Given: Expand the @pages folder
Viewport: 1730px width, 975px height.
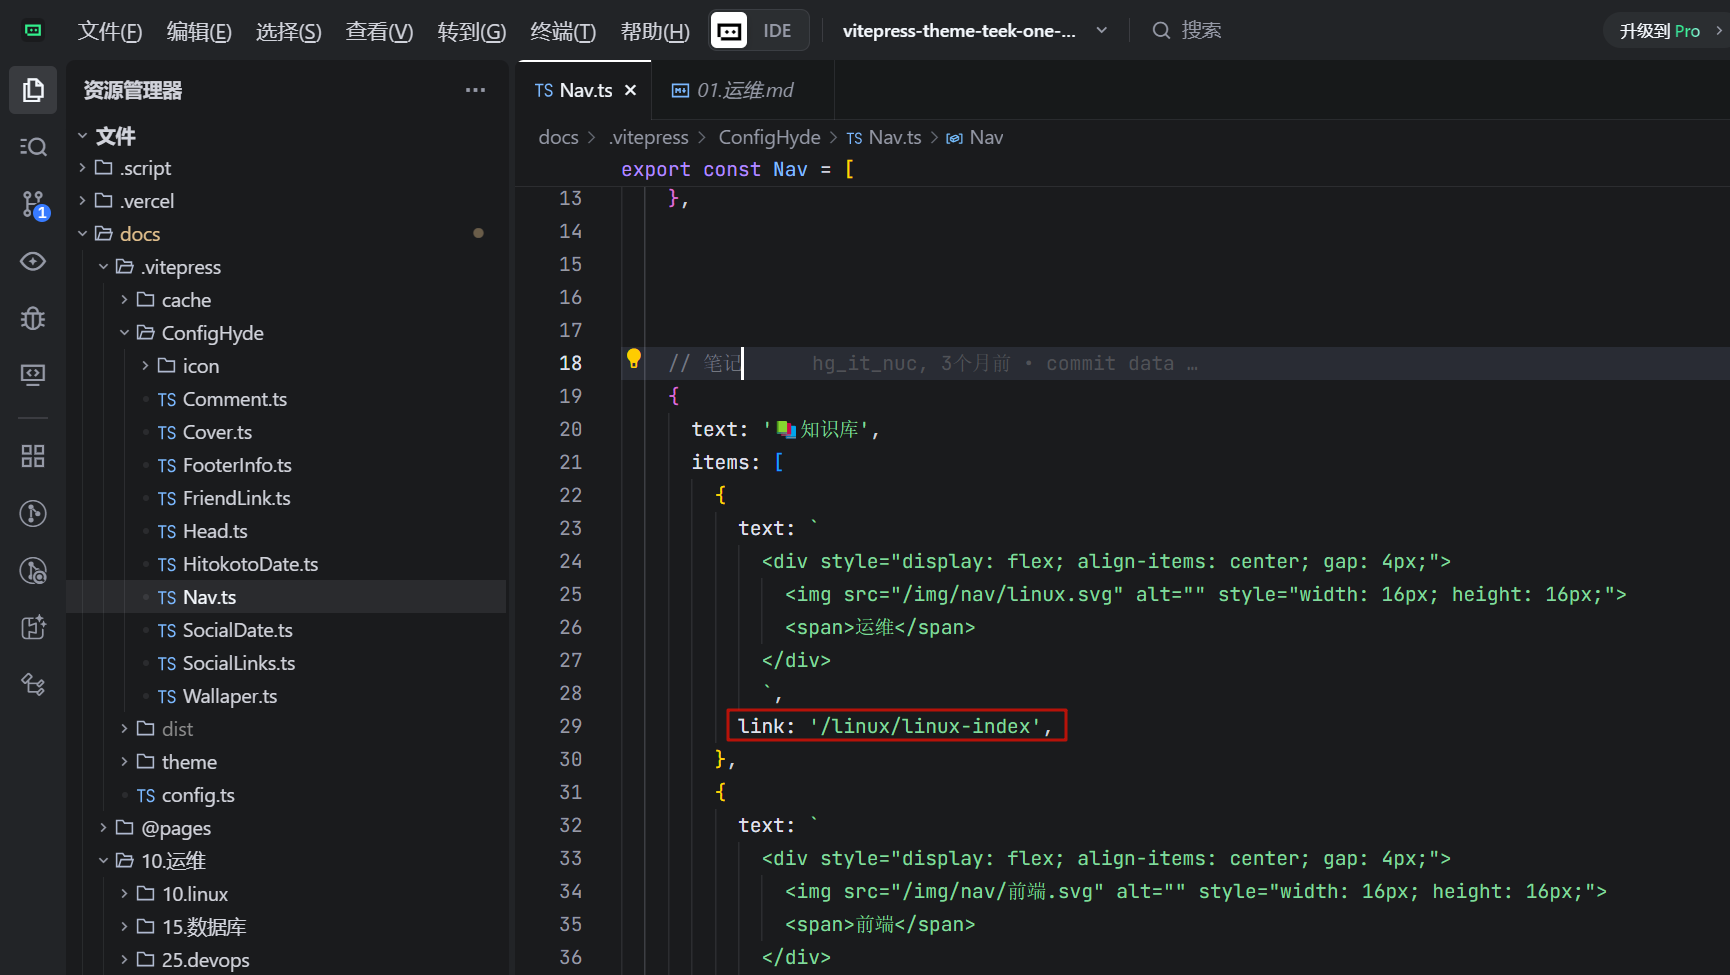Looking at the screenshot, I should (176, 828).
